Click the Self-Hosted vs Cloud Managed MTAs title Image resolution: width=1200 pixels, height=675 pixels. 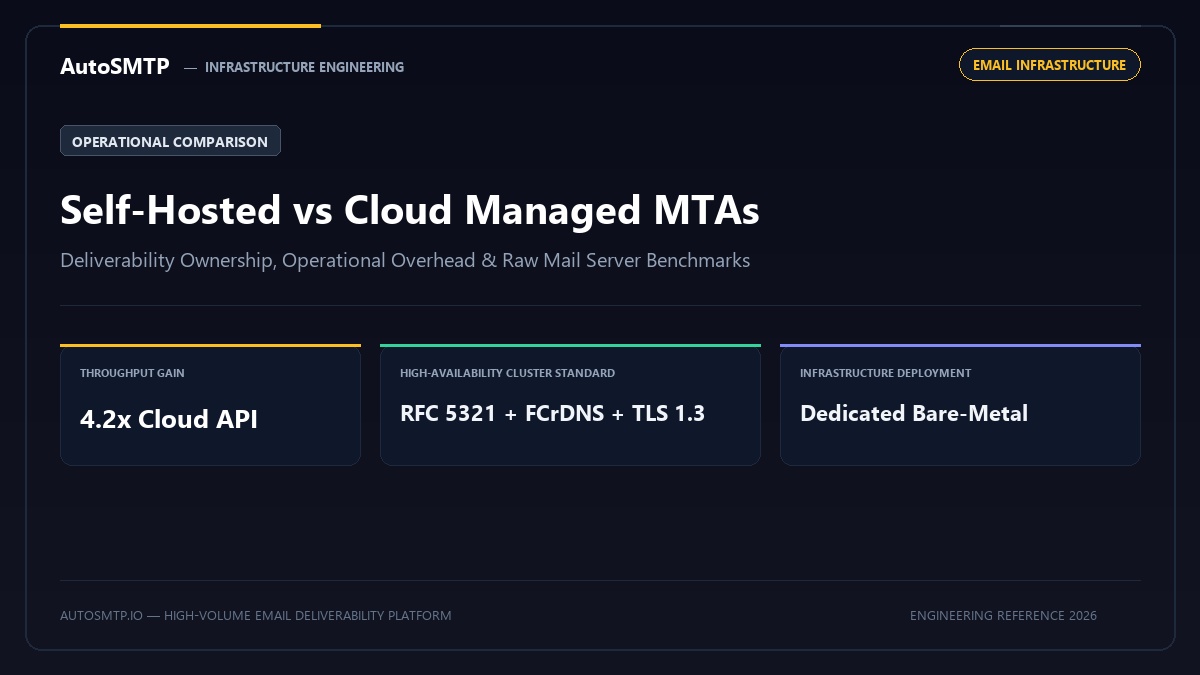(410, 210)
